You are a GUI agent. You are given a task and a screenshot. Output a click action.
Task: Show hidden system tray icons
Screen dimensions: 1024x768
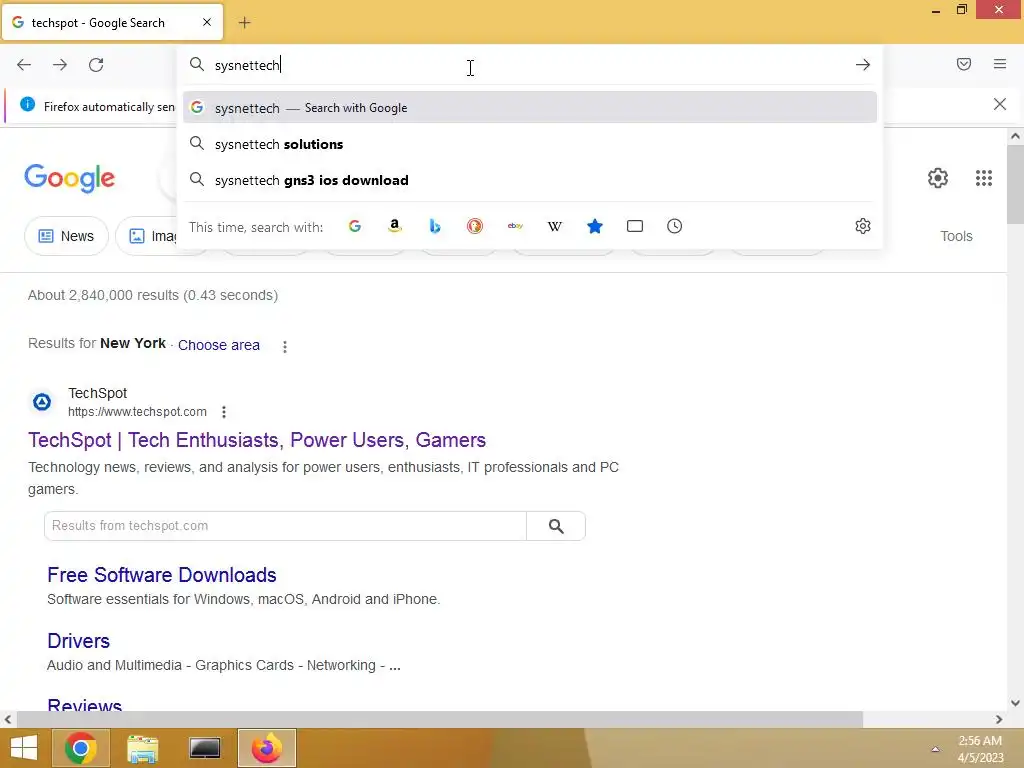point(935,749)
